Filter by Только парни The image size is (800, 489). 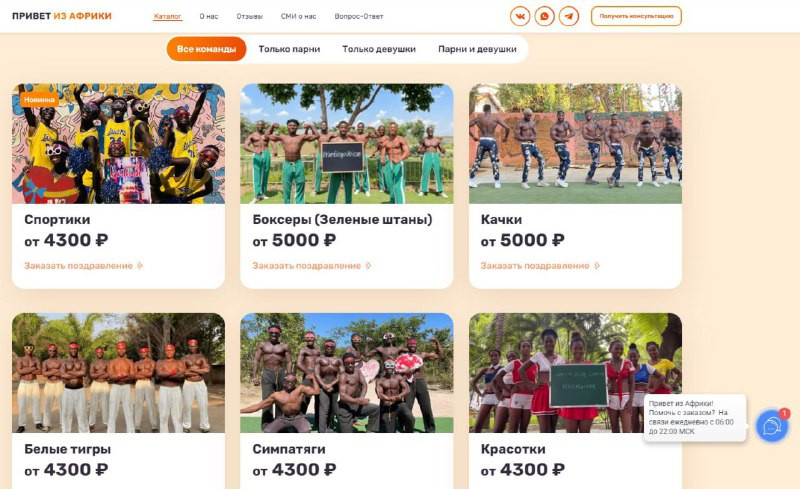[x=289, y=49]
